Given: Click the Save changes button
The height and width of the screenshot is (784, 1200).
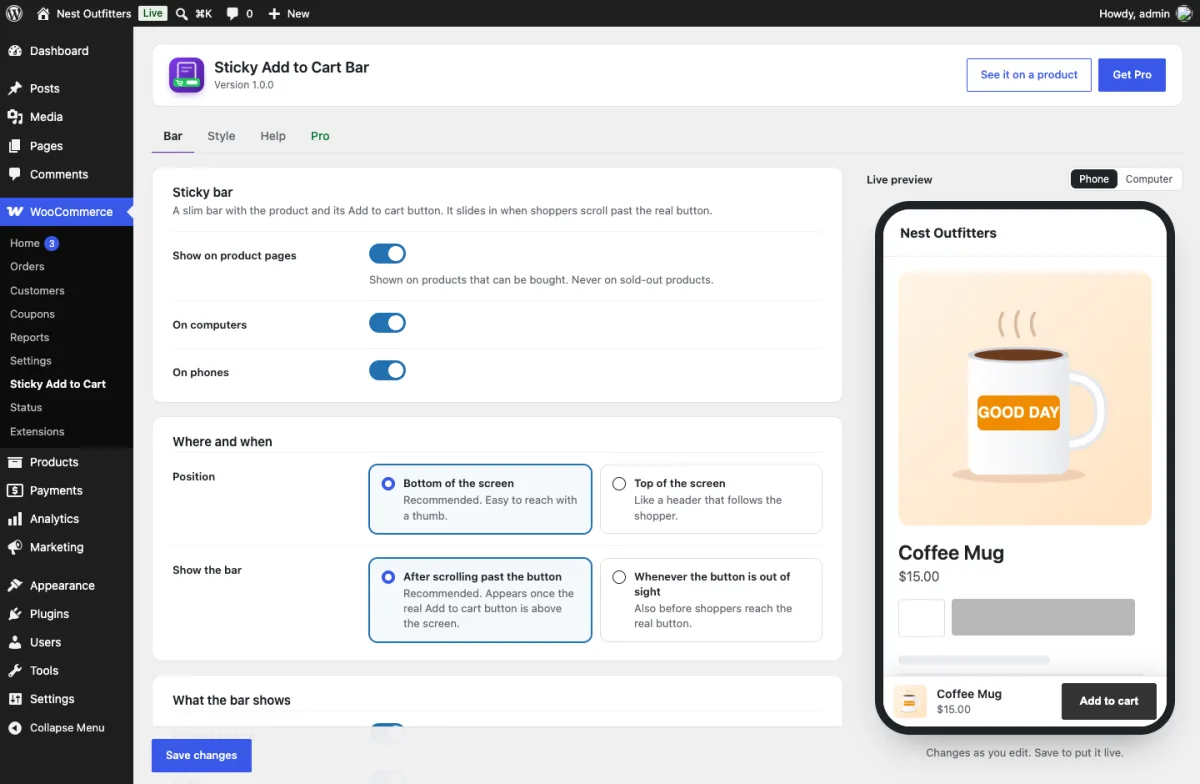Looking at the screenshot, I should point(201,755).
